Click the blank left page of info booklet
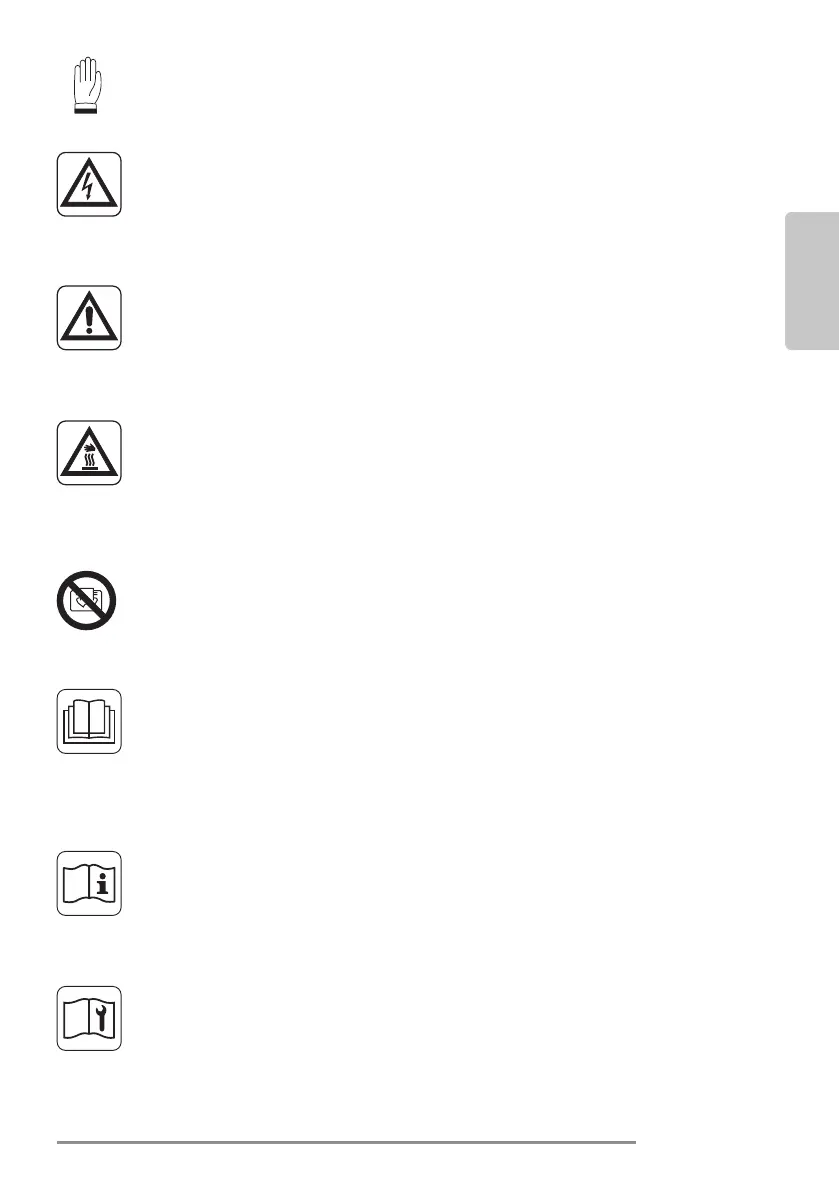 [x=76, y=885]
